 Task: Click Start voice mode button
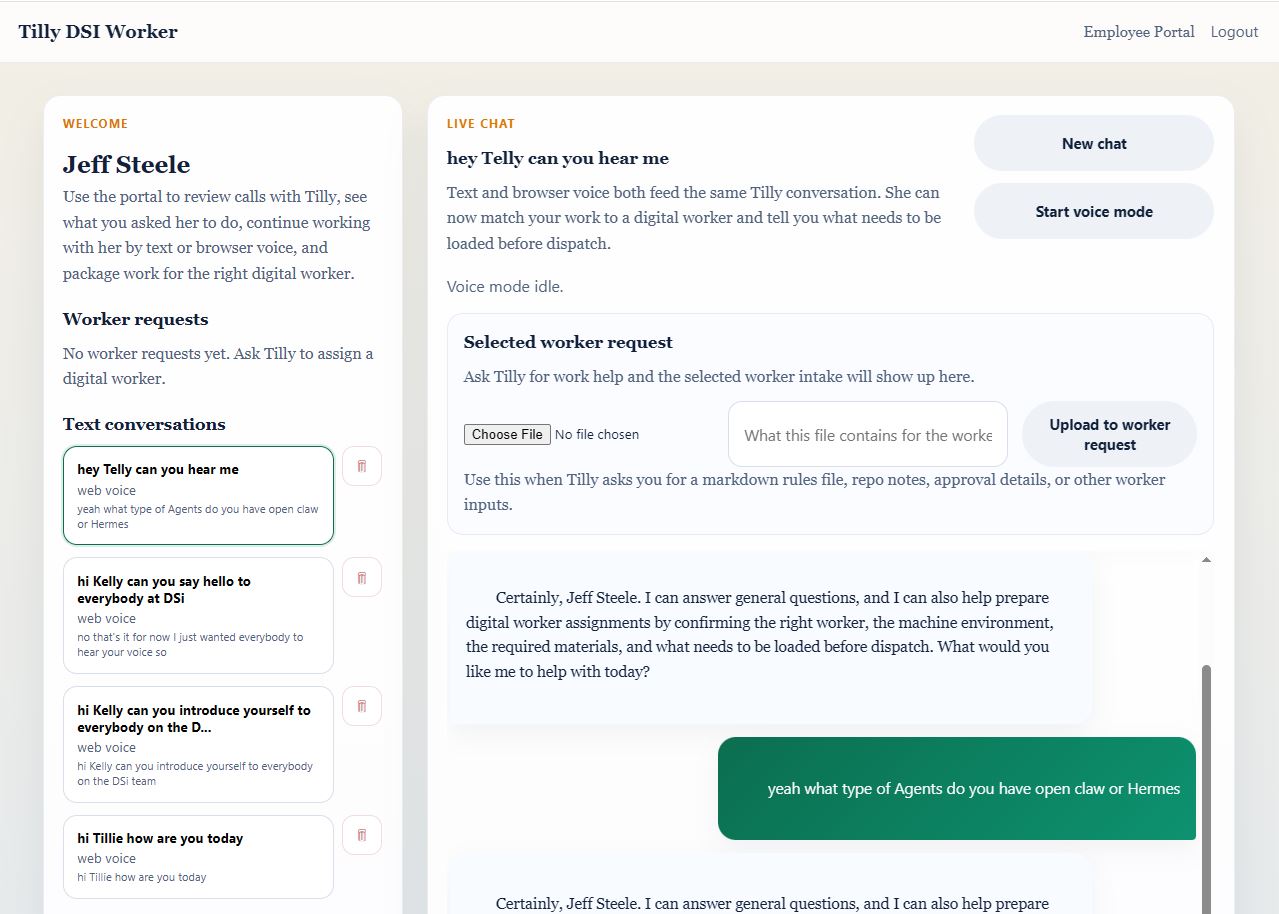(1094, 211)
